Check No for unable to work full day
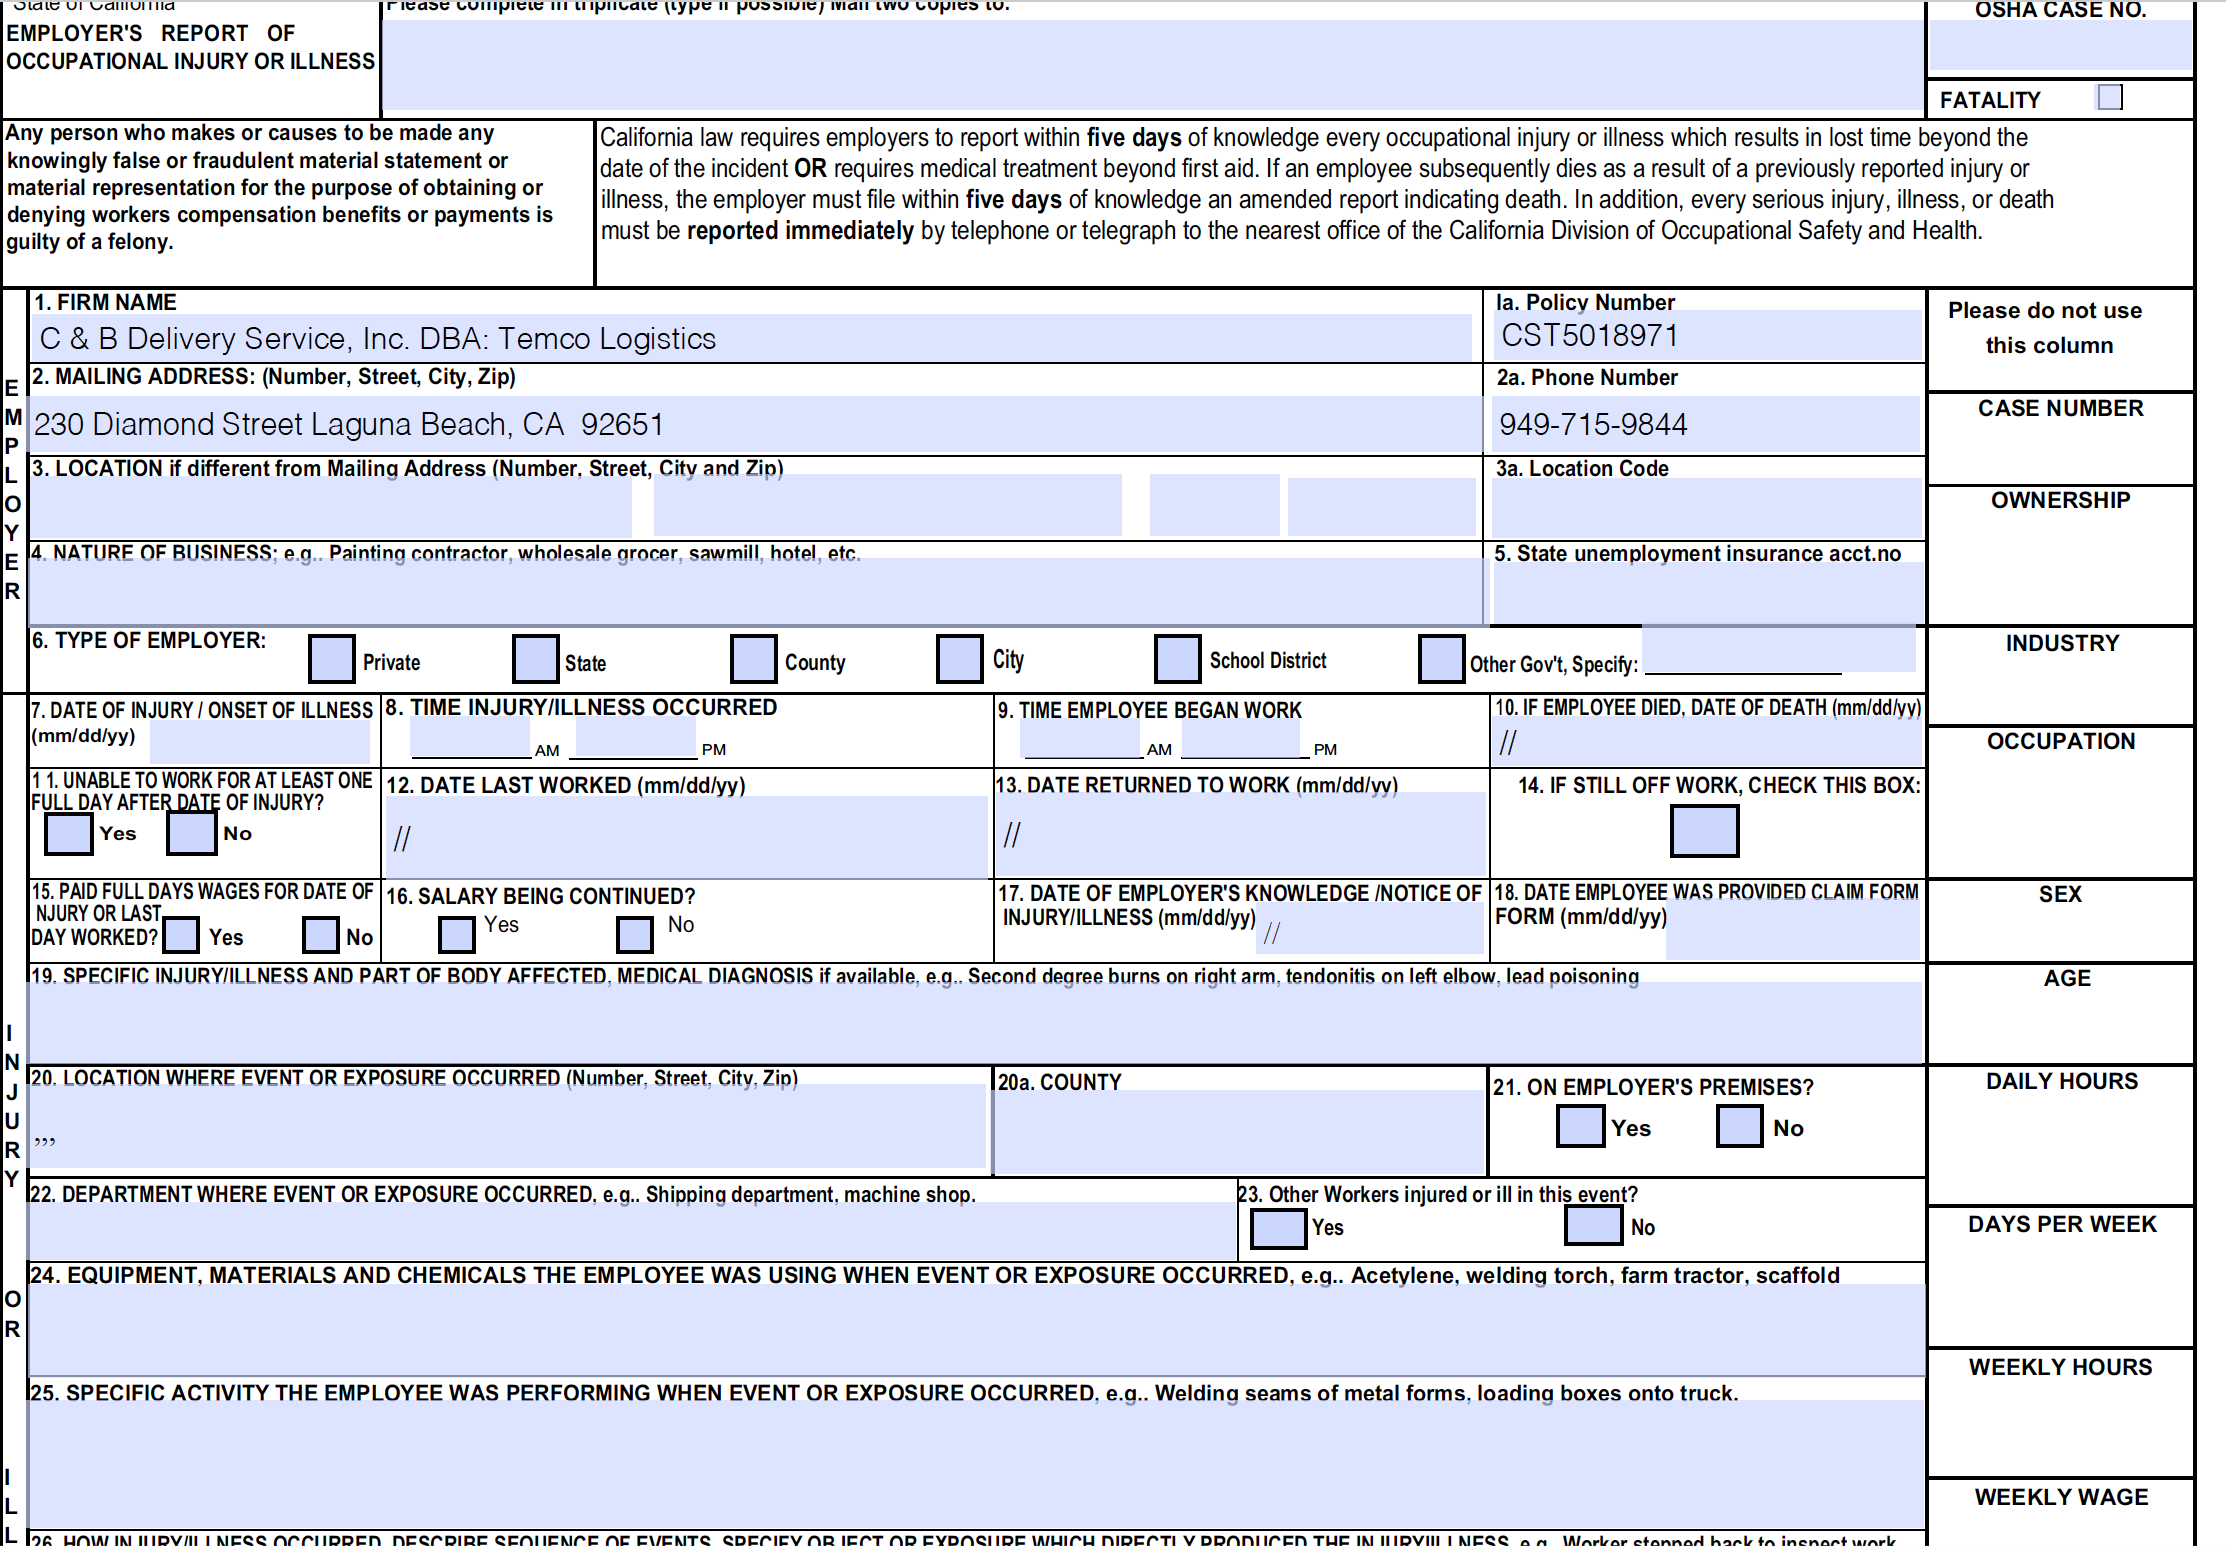Viewport: 2226px width, 1546px height. pos(192,833)
